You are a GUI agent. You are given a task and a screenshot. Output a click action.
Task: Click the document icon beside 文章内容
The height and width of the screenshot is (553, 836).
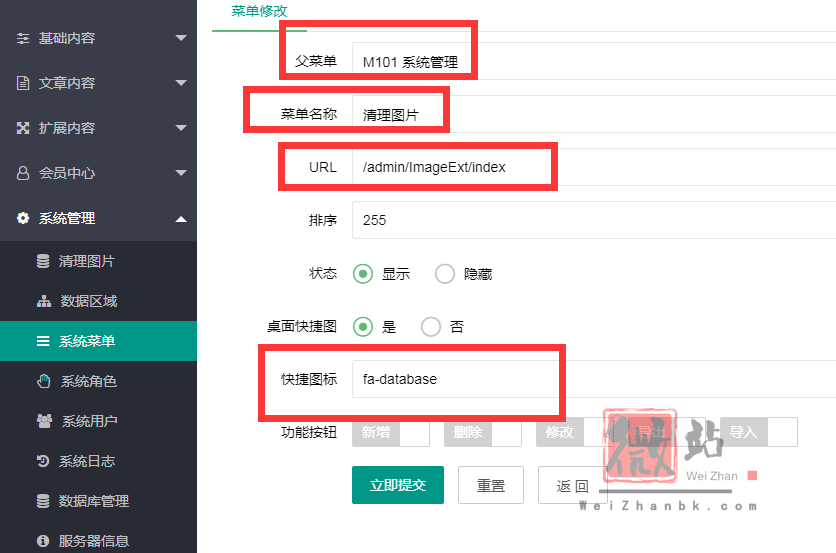[x=23, y=83]
